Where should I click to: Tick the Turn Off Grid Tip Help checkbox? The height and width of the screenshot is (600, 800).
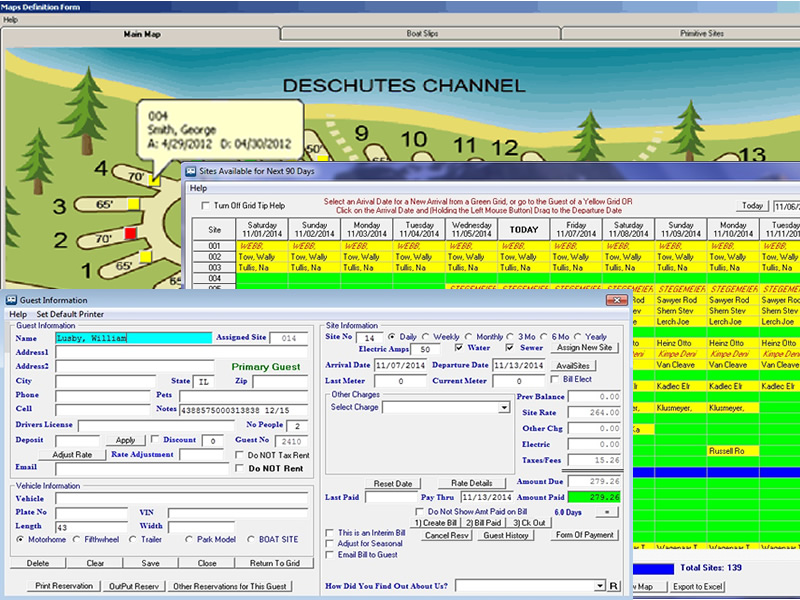tap(205, 206)
